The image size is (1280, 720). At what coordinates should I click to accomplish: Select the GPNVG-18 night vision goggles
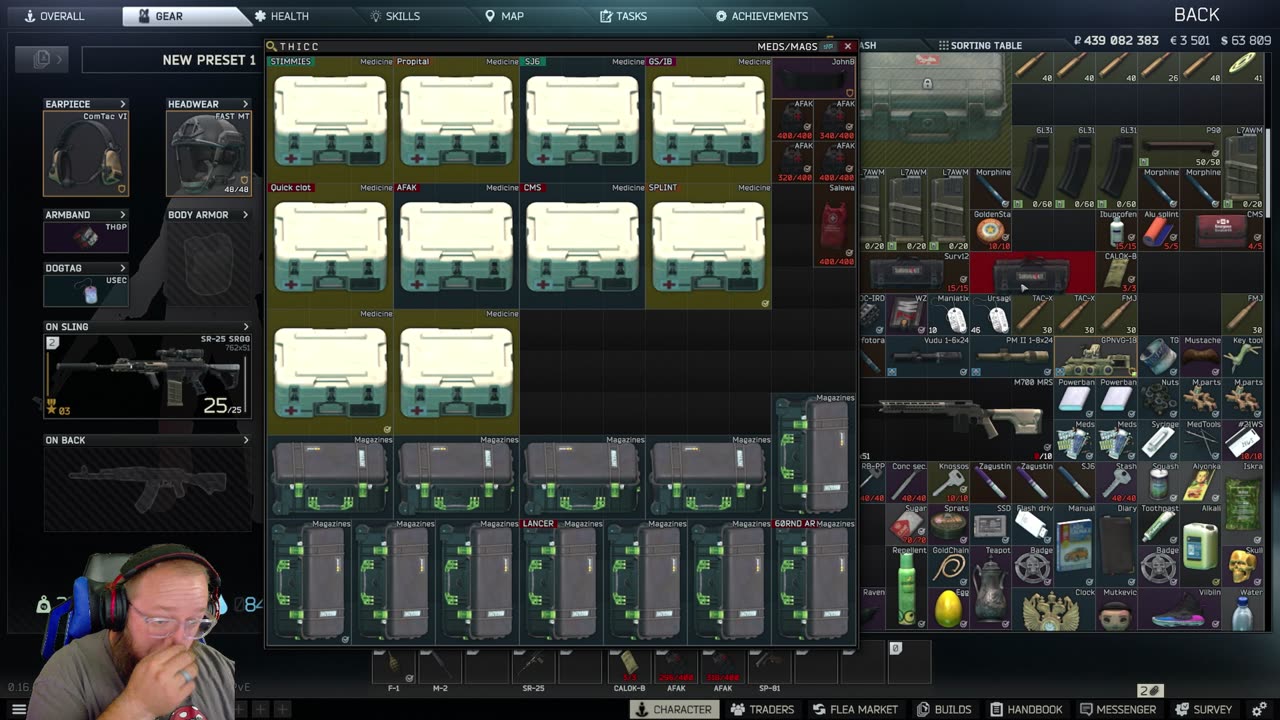coord(1095,357)
